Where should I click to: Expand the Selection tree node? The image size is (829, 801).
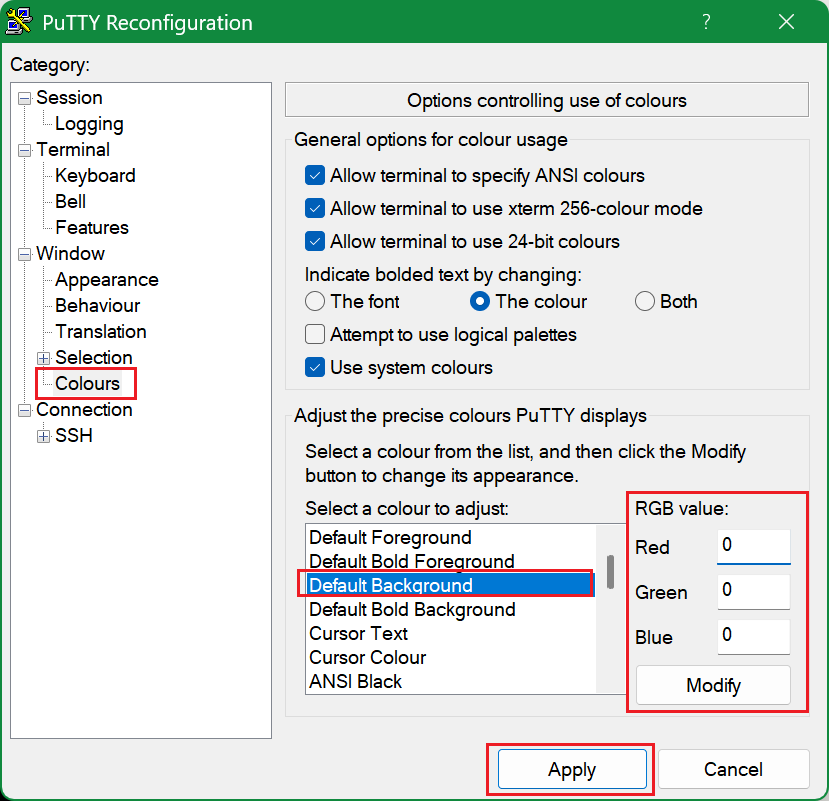[43, 358]
